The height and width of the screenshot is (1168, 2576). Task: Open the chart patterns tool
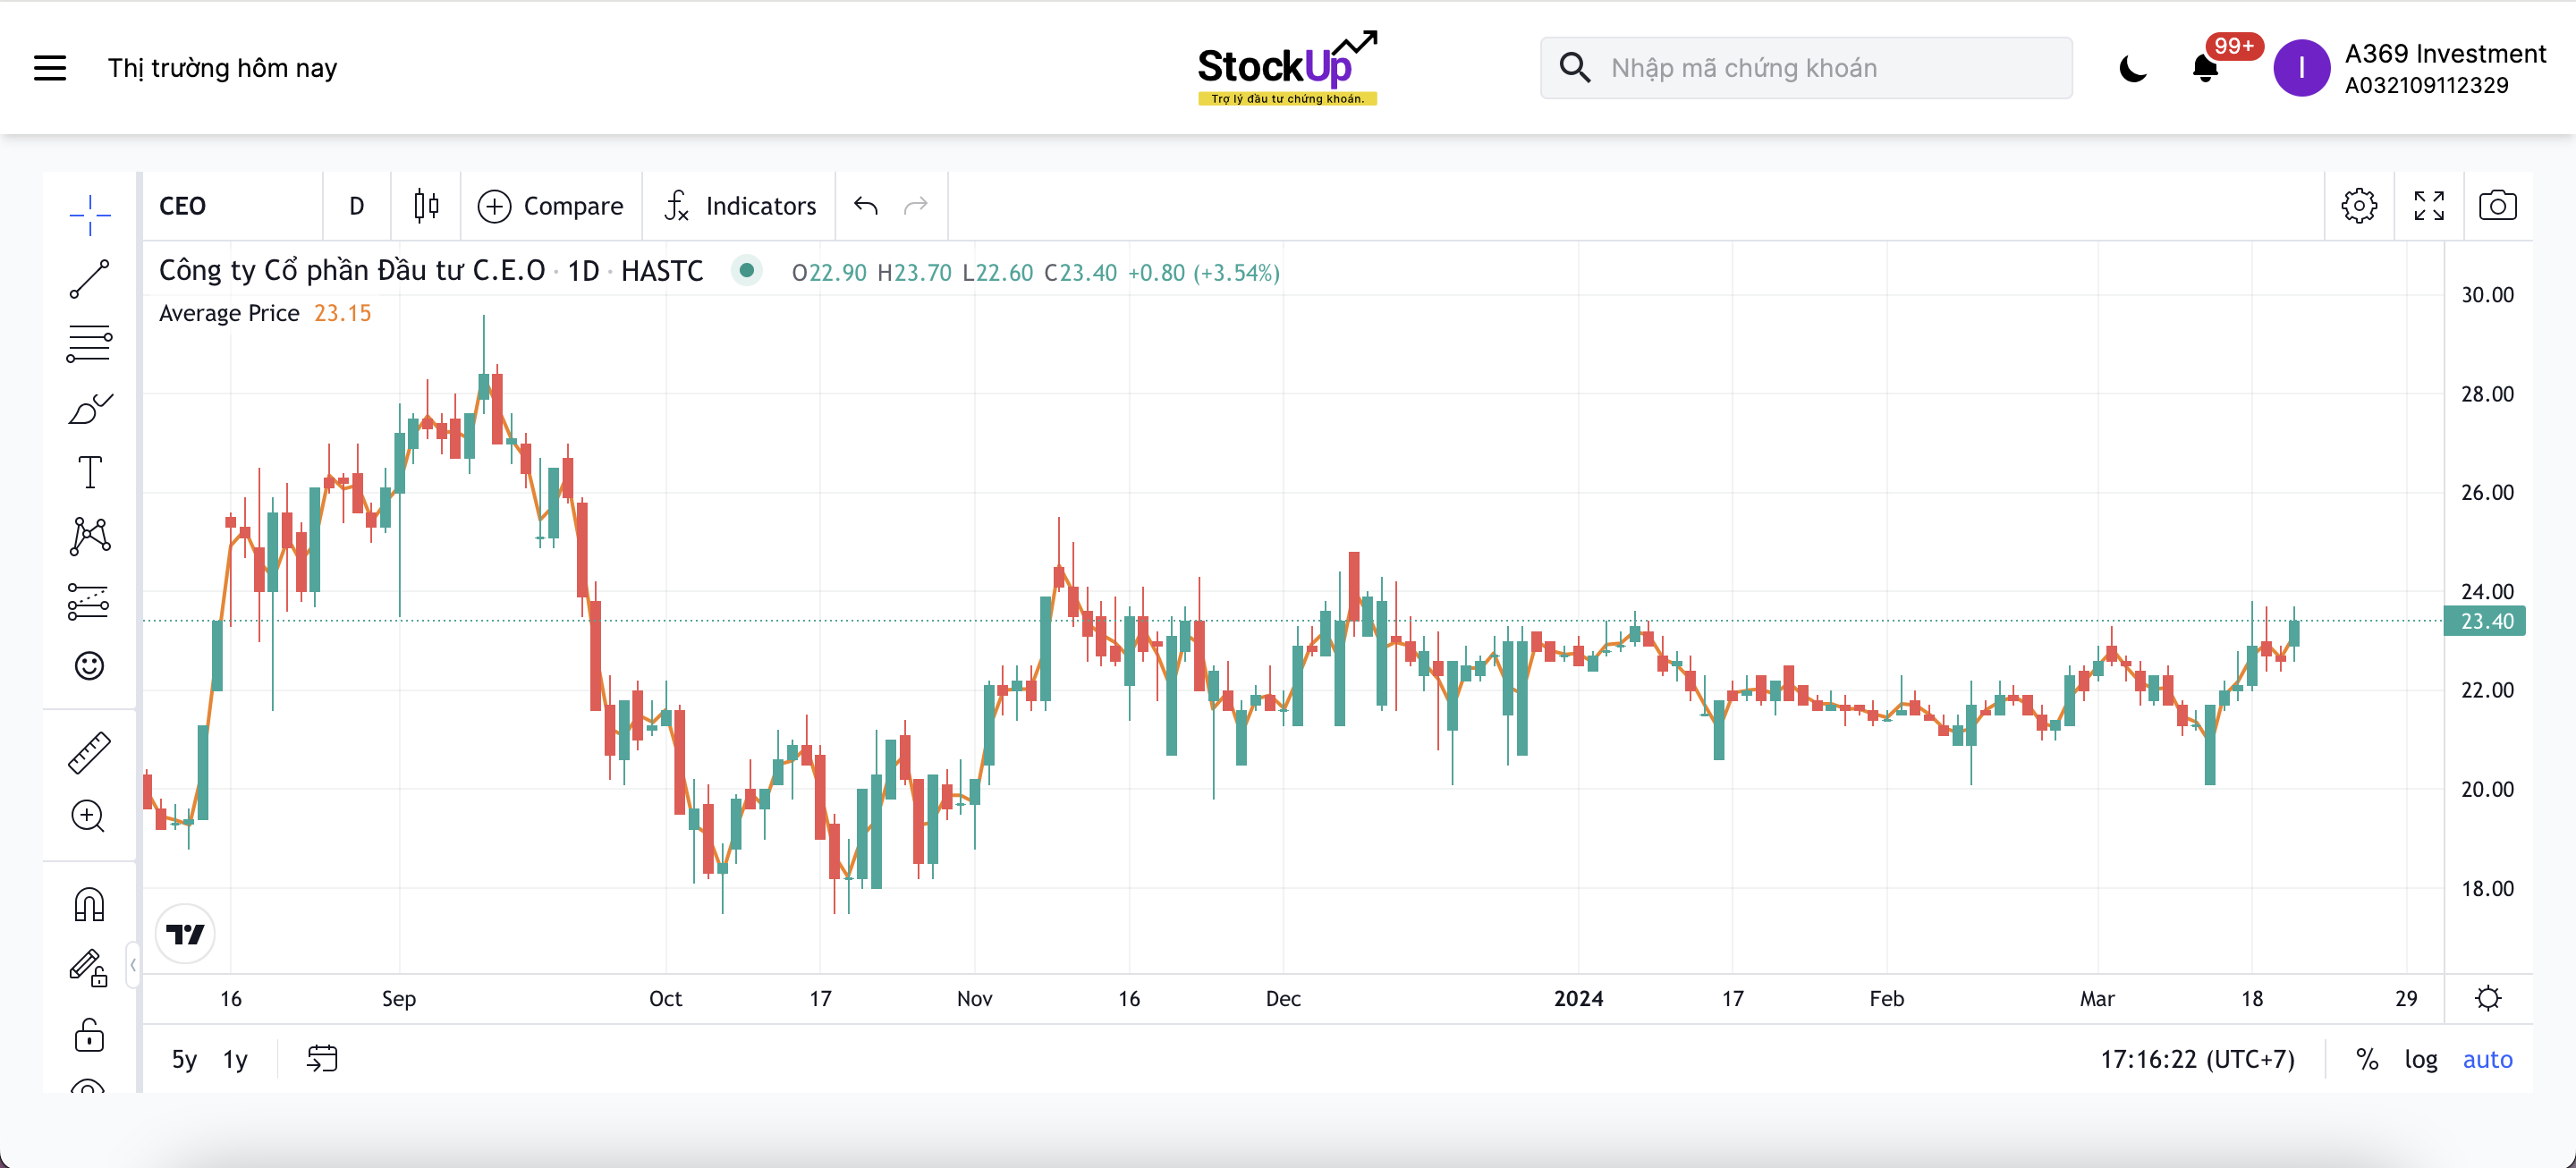[x=89, y=536]
